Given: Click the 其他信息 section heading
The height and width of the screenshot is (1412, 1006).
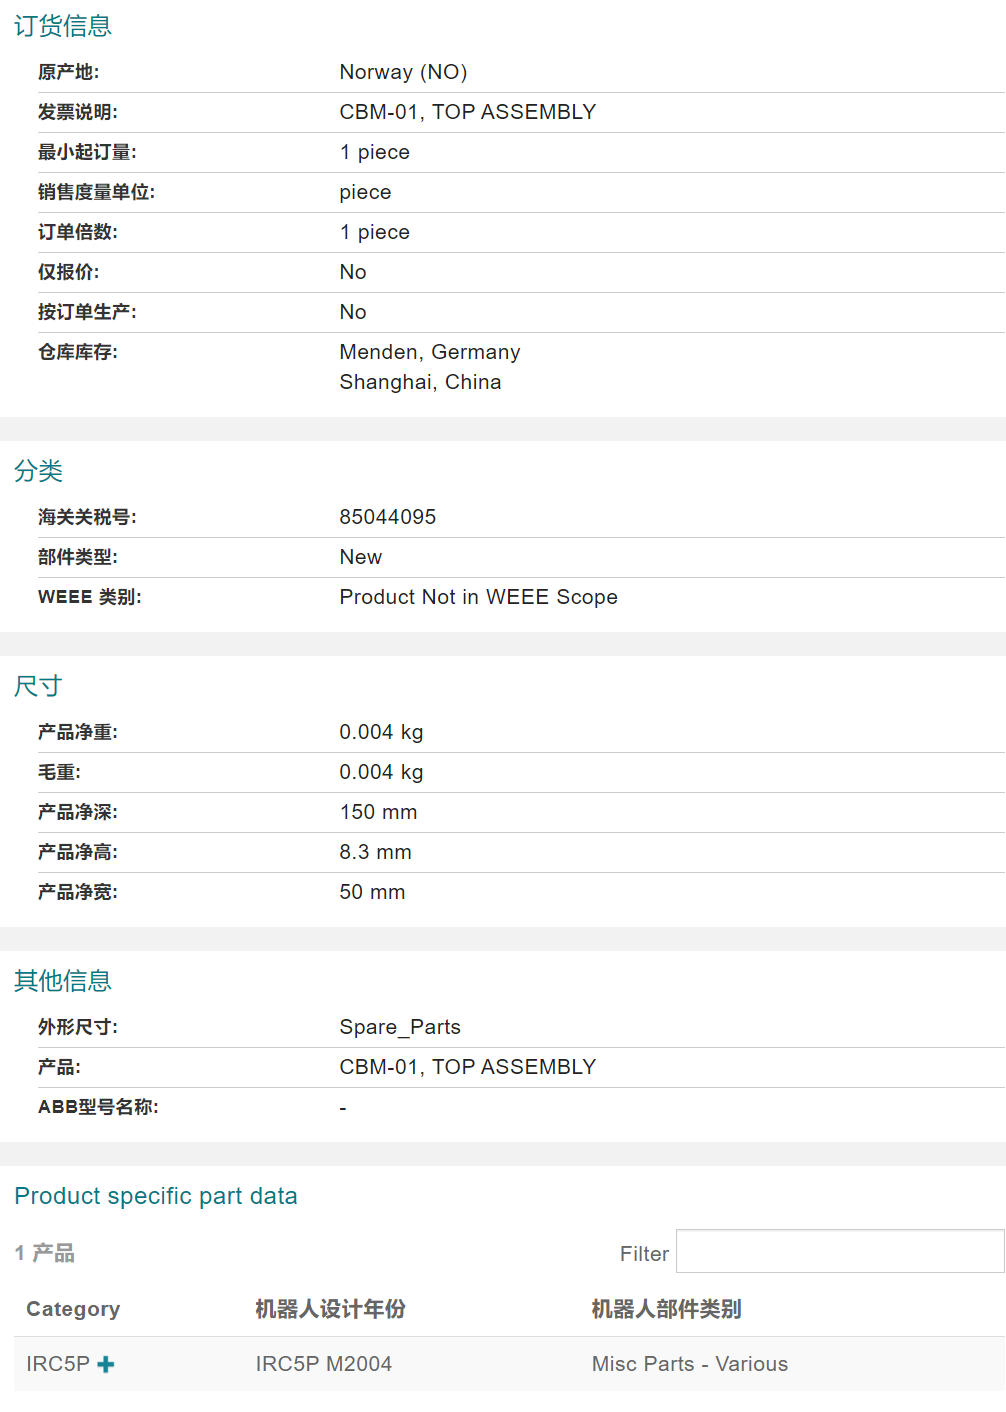Looking at the screenshot, I should tap(63, 981).
